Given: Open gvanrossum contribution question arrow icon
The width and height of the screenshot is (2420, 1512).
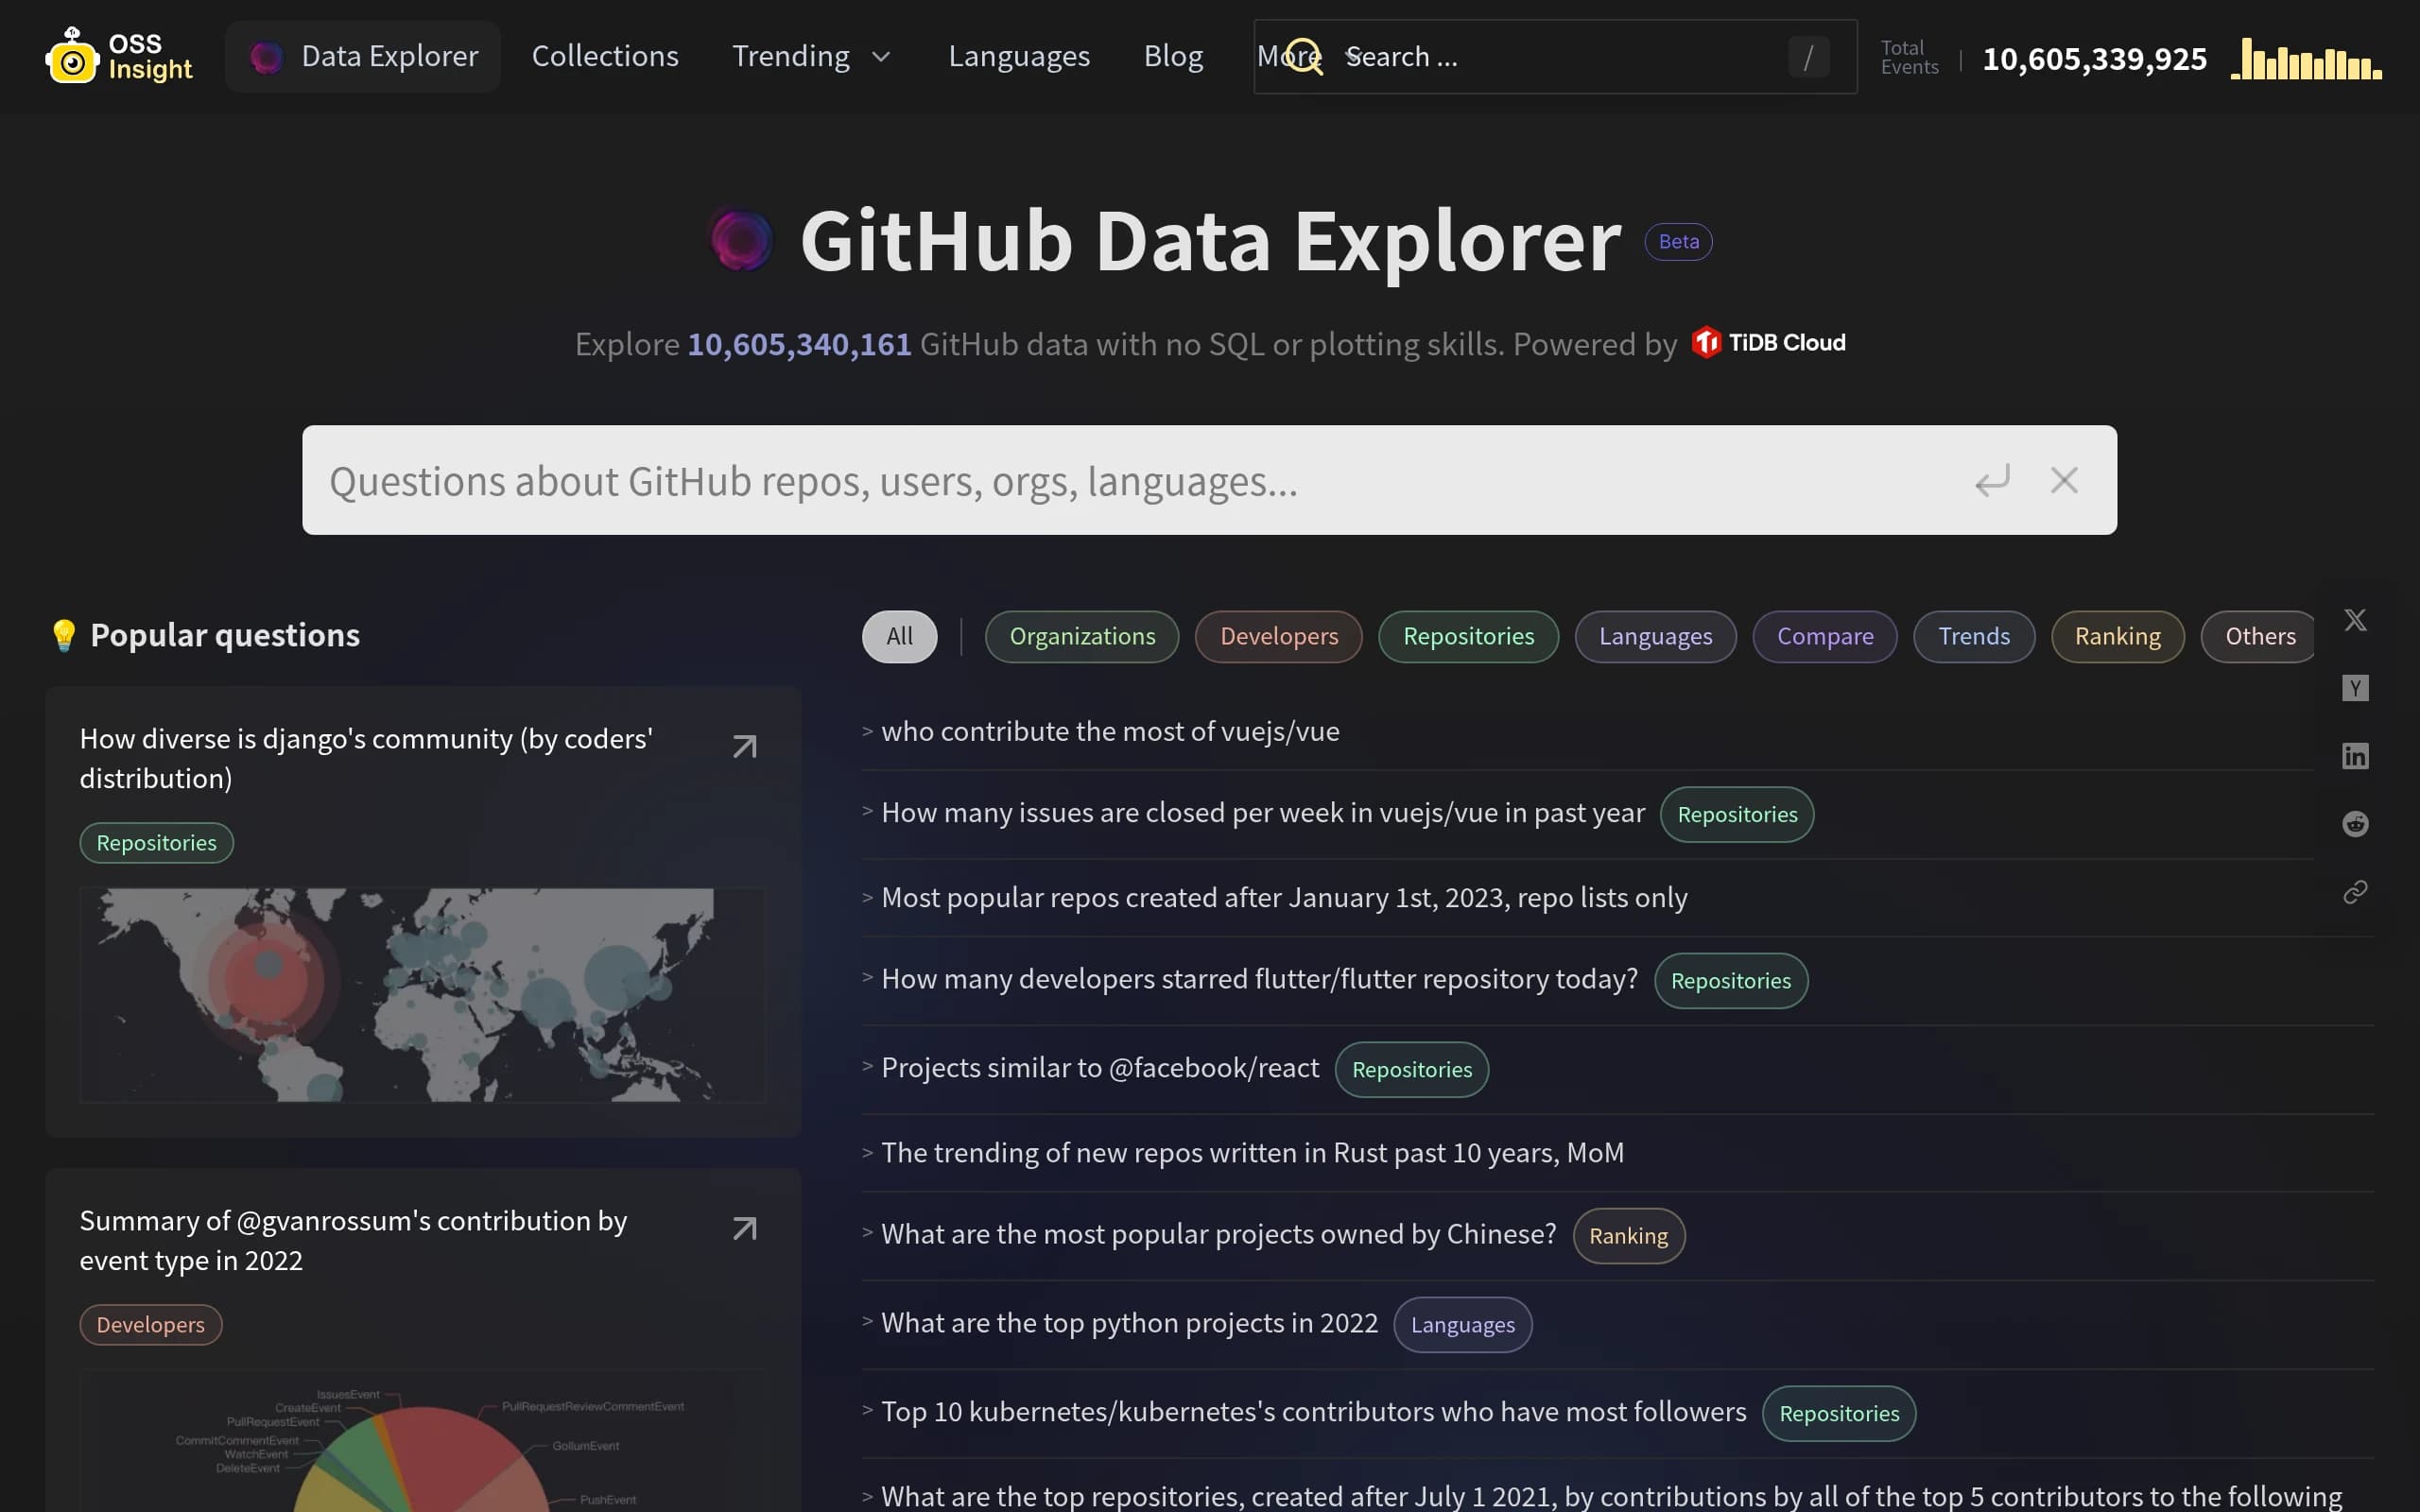Looking at the screenshot, I should pyautogui.click(x=745, y=1228).
